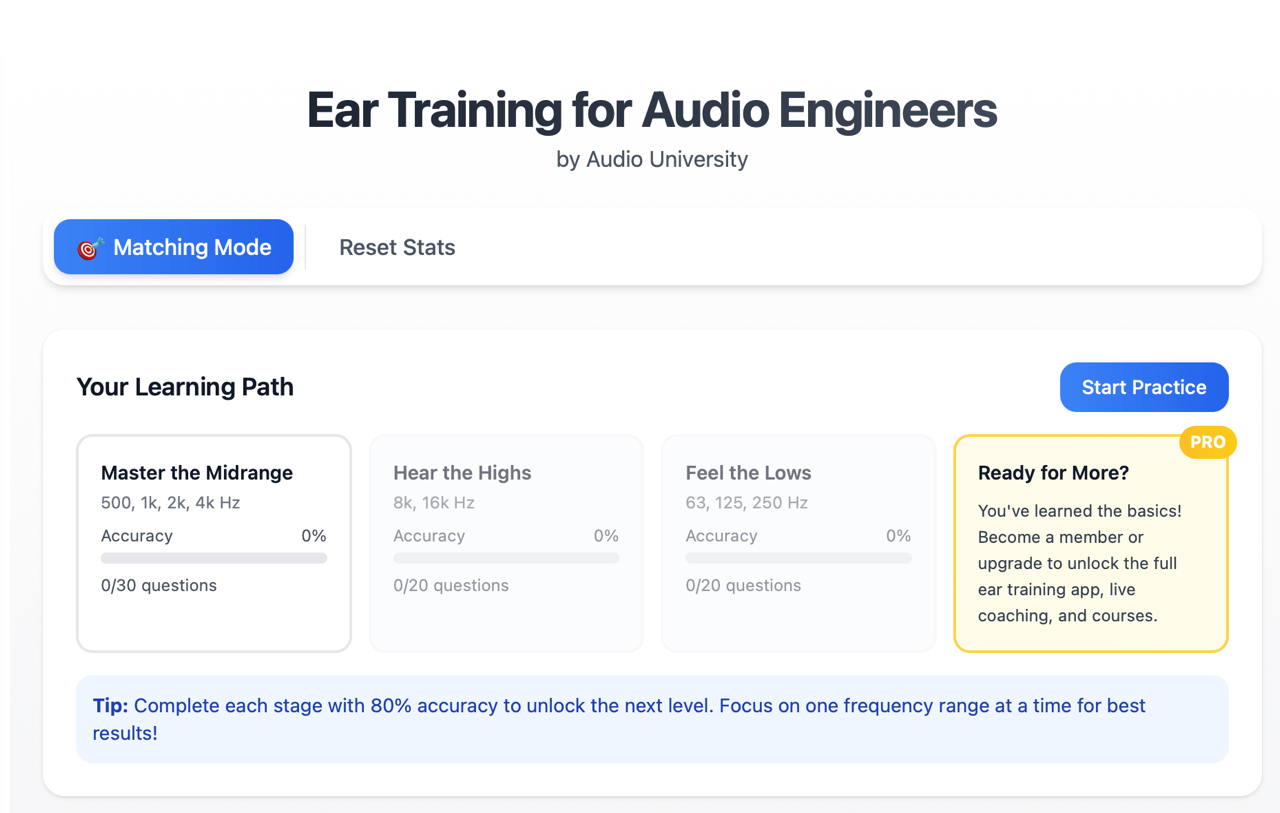Click the Midrange accuracy progress bar

214,558
